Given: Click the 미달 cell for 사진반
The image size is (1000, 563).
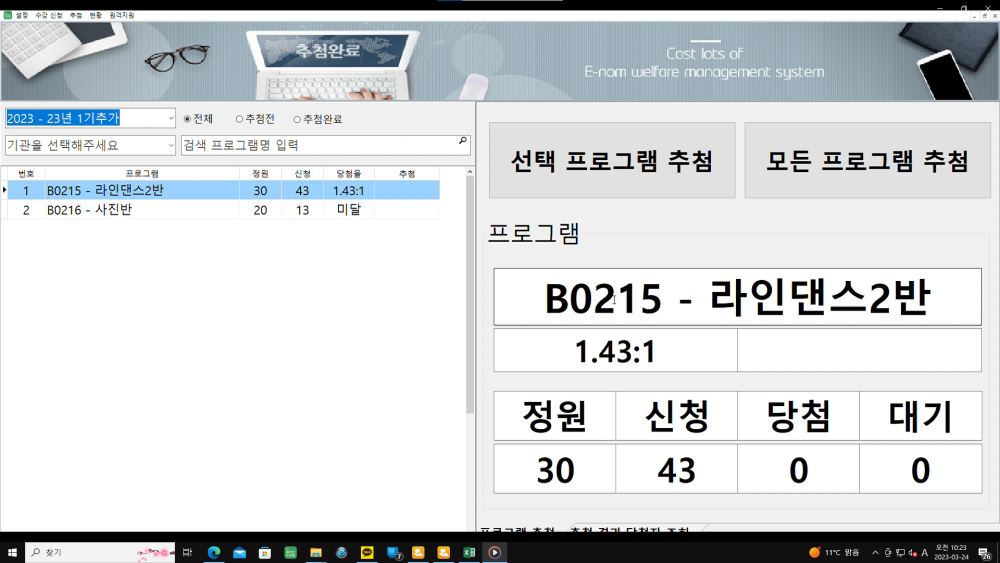Looking at the screenshot, I should click(x=349, y=210).
